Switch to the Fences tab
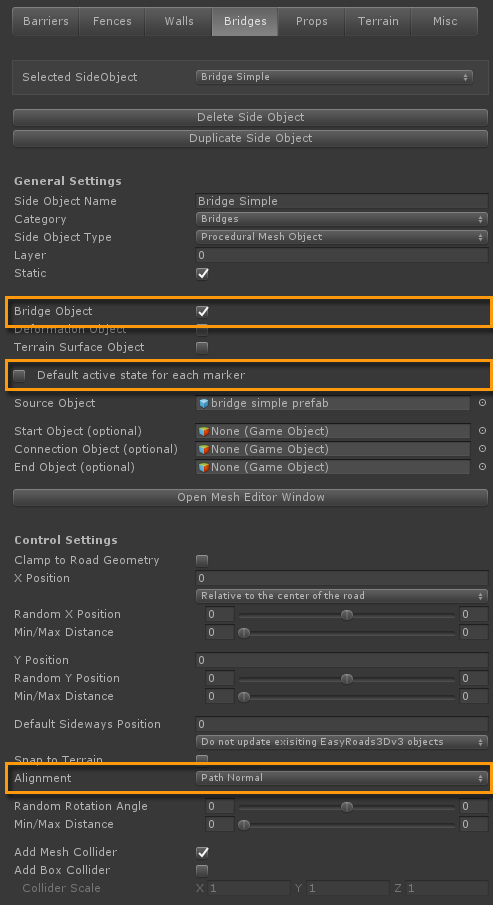 coord(112,21)
